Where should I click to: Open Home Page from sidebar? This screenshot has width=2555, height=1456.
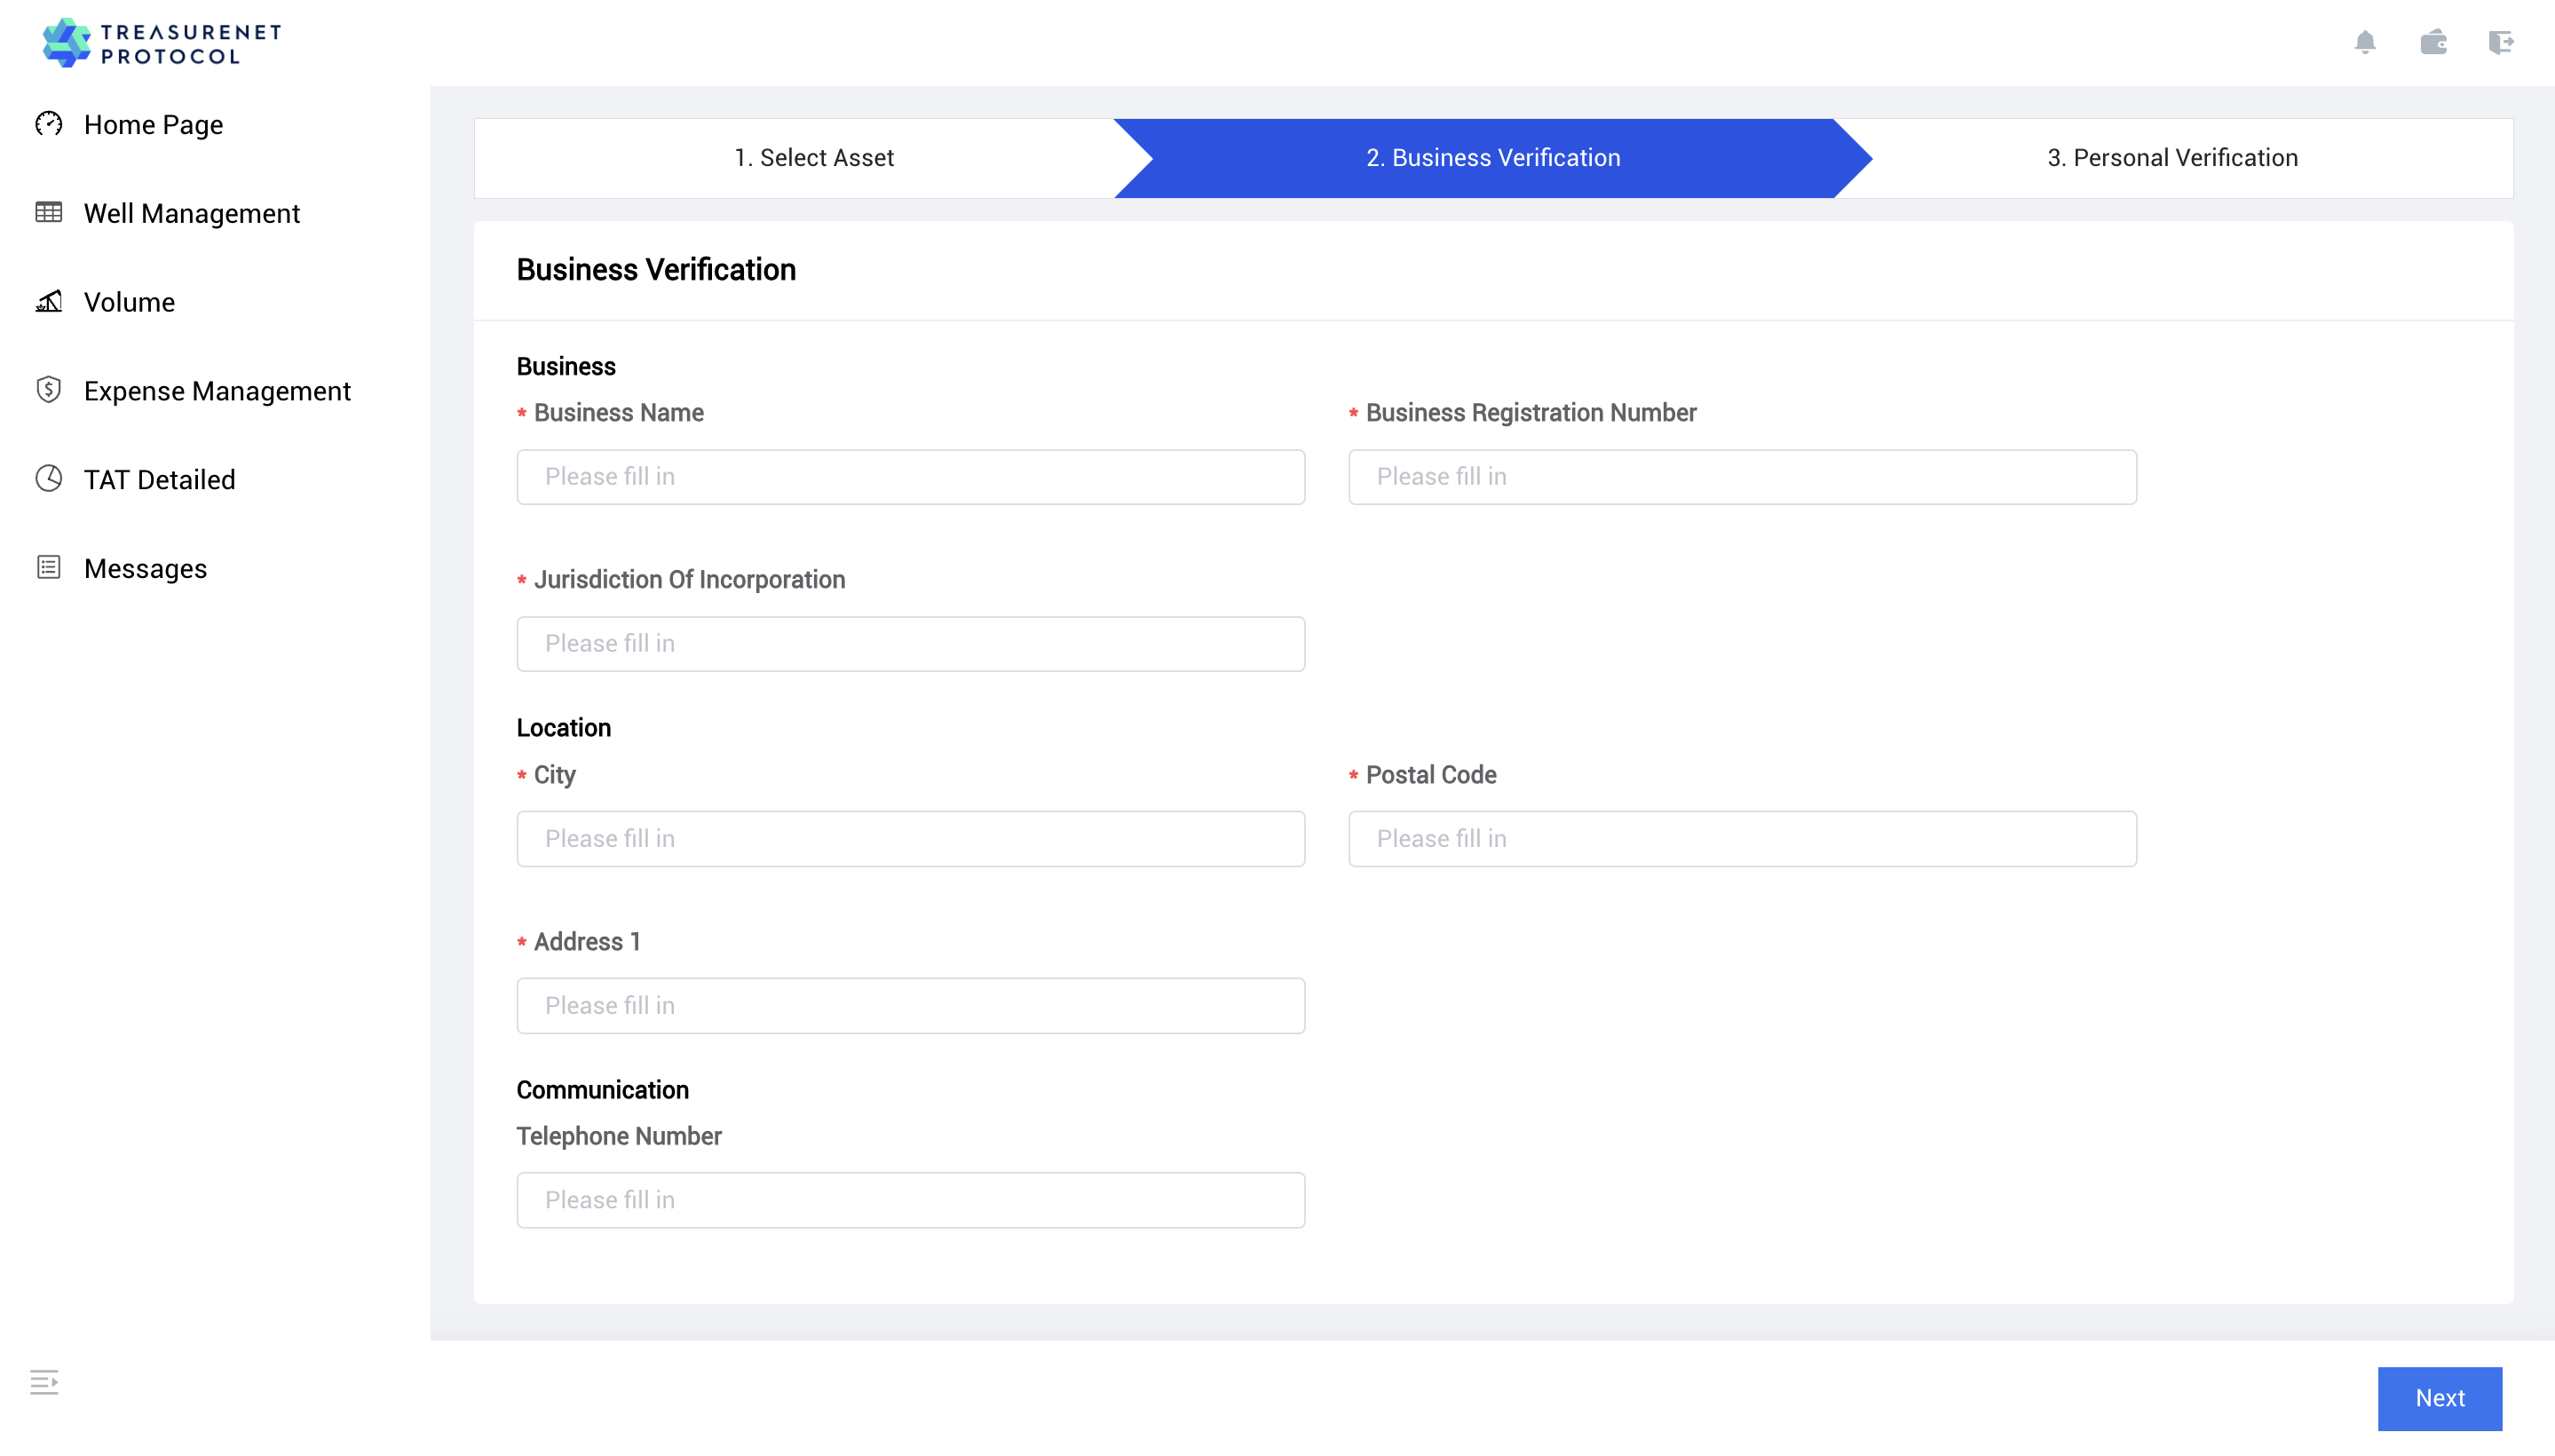[x=153, y=124]
